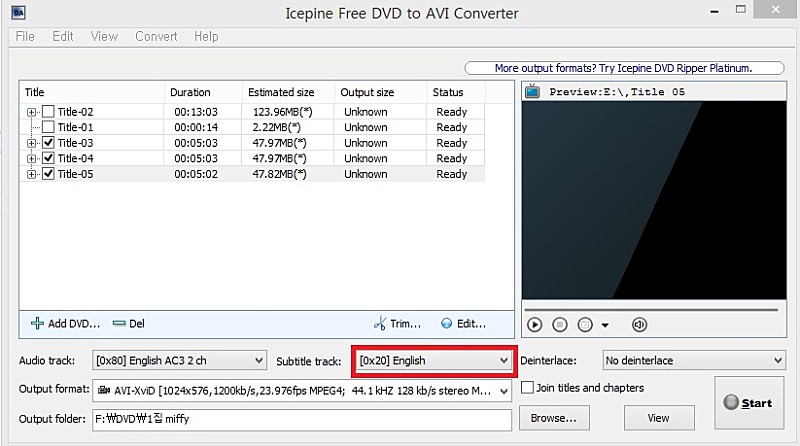Screen dimensions: 800x446
Task: Uncheck the Title-05 checkbox
Action: 48,174
